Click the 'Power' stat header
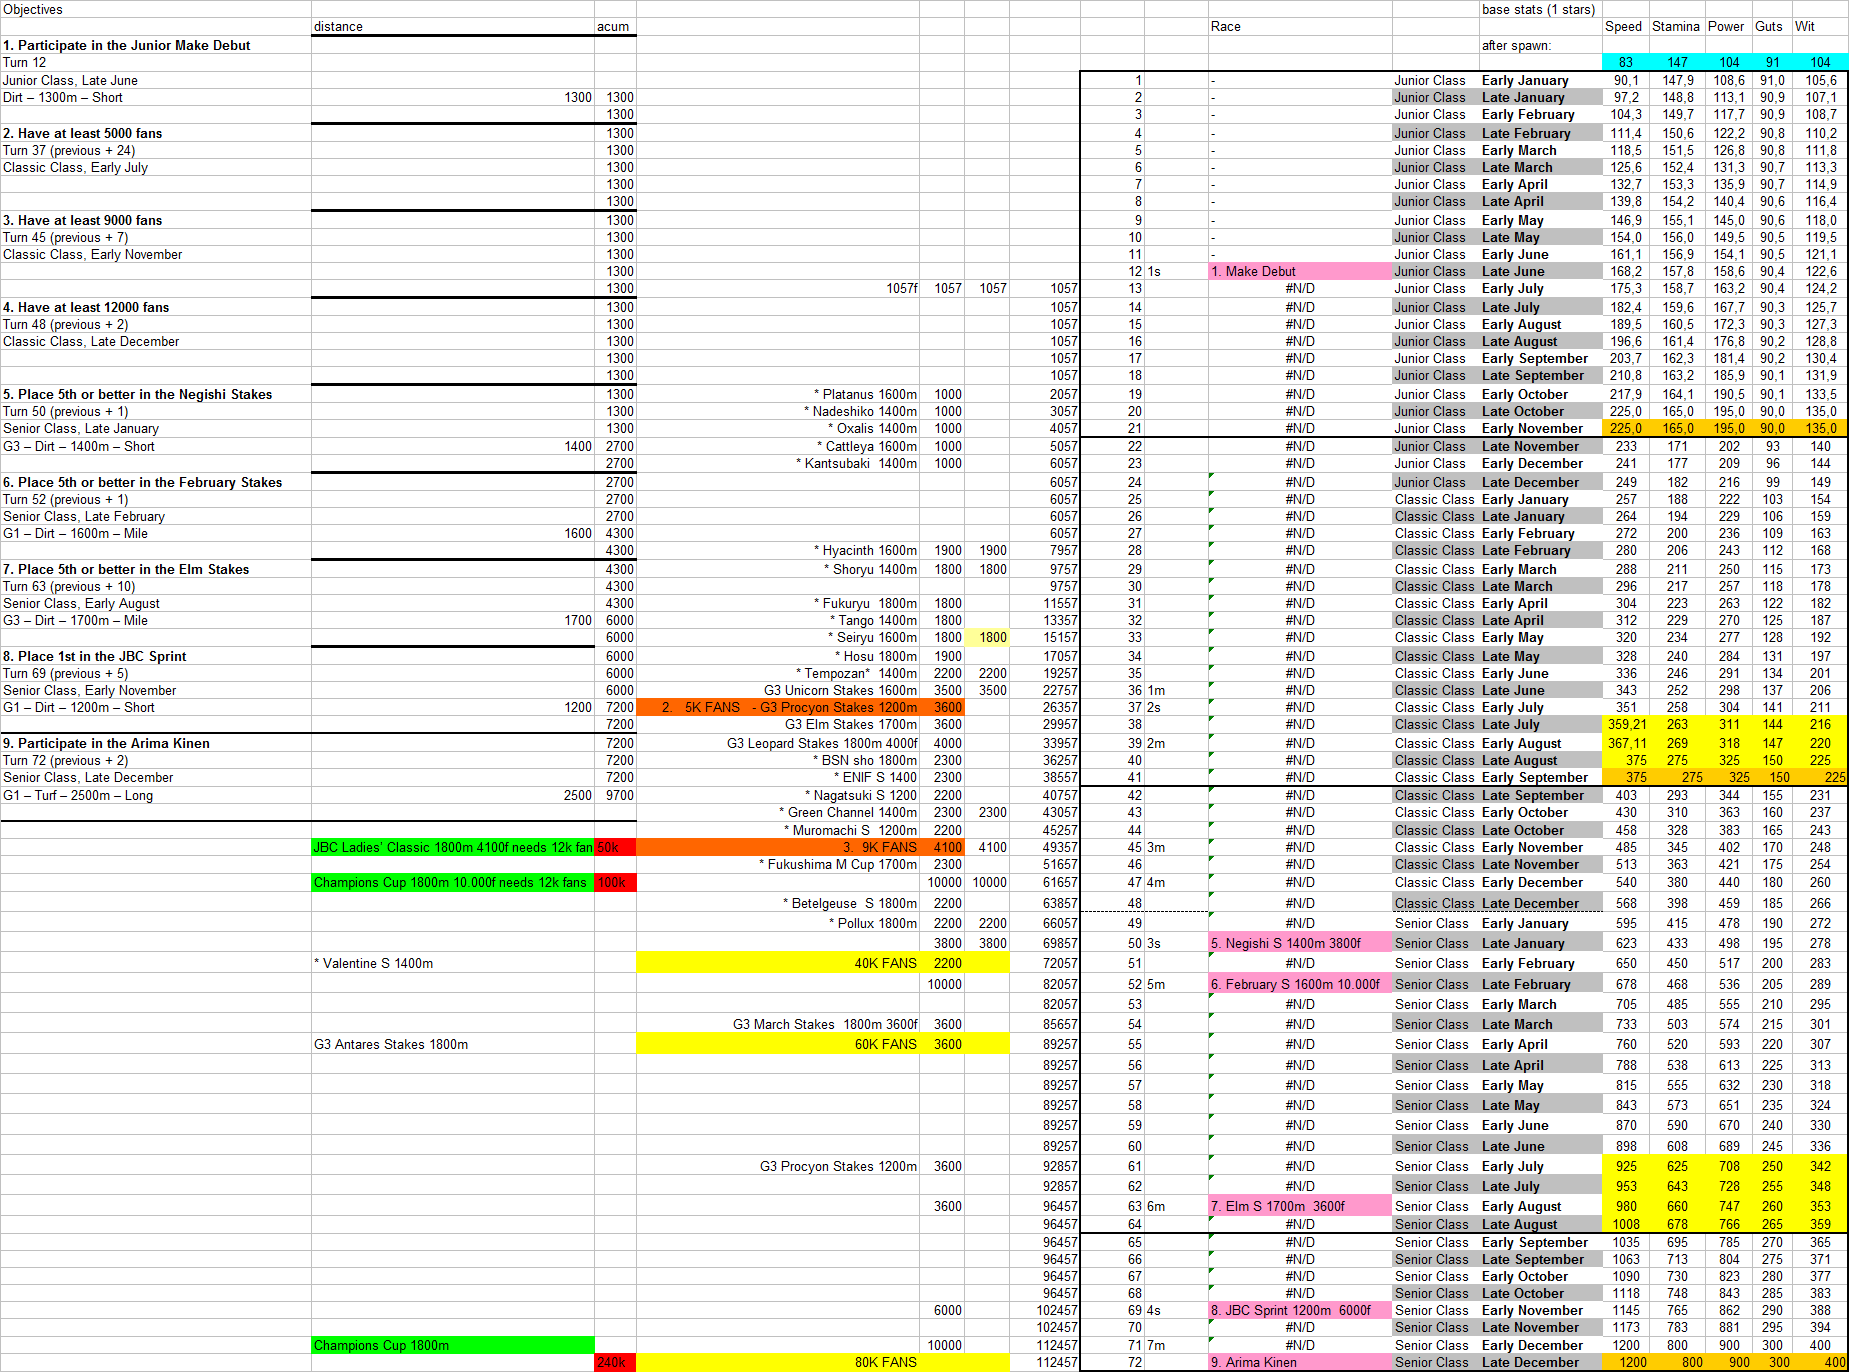The height and width of the screenshot is (1372, 1849). pyautogui.click(x=1726, y=27)
